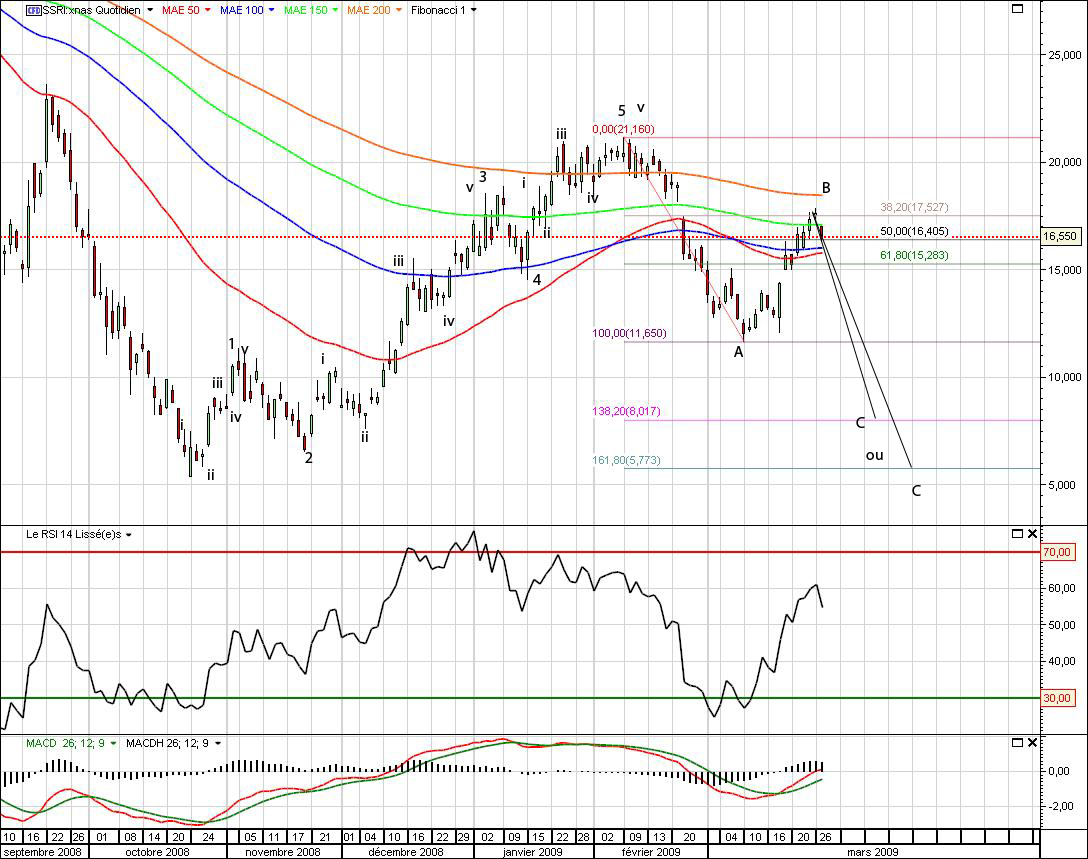Open the MACDH 26; 12; 9 menu
Image resolution: width=1088 pixels, height=859 pixels.
(x=217, y=744)
